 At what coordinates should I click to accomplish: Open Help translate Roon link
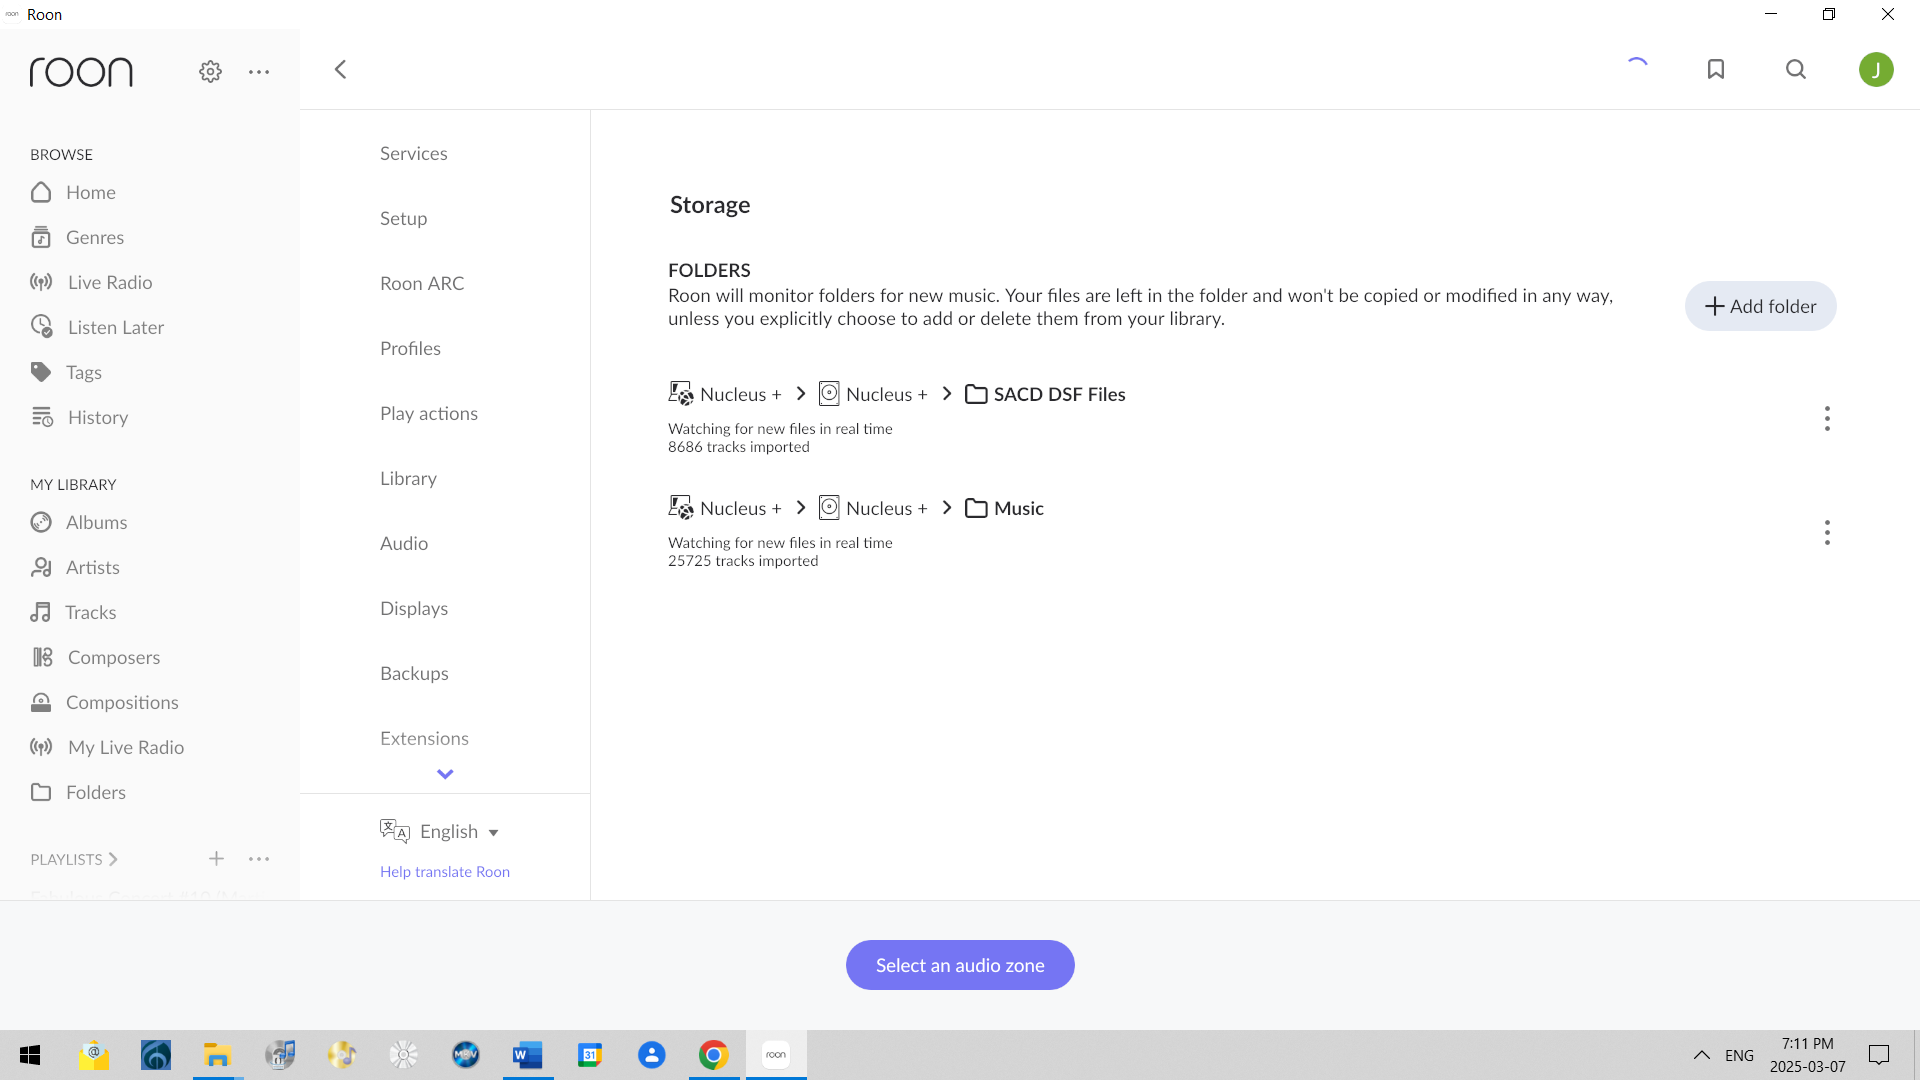tap(445, 871)
